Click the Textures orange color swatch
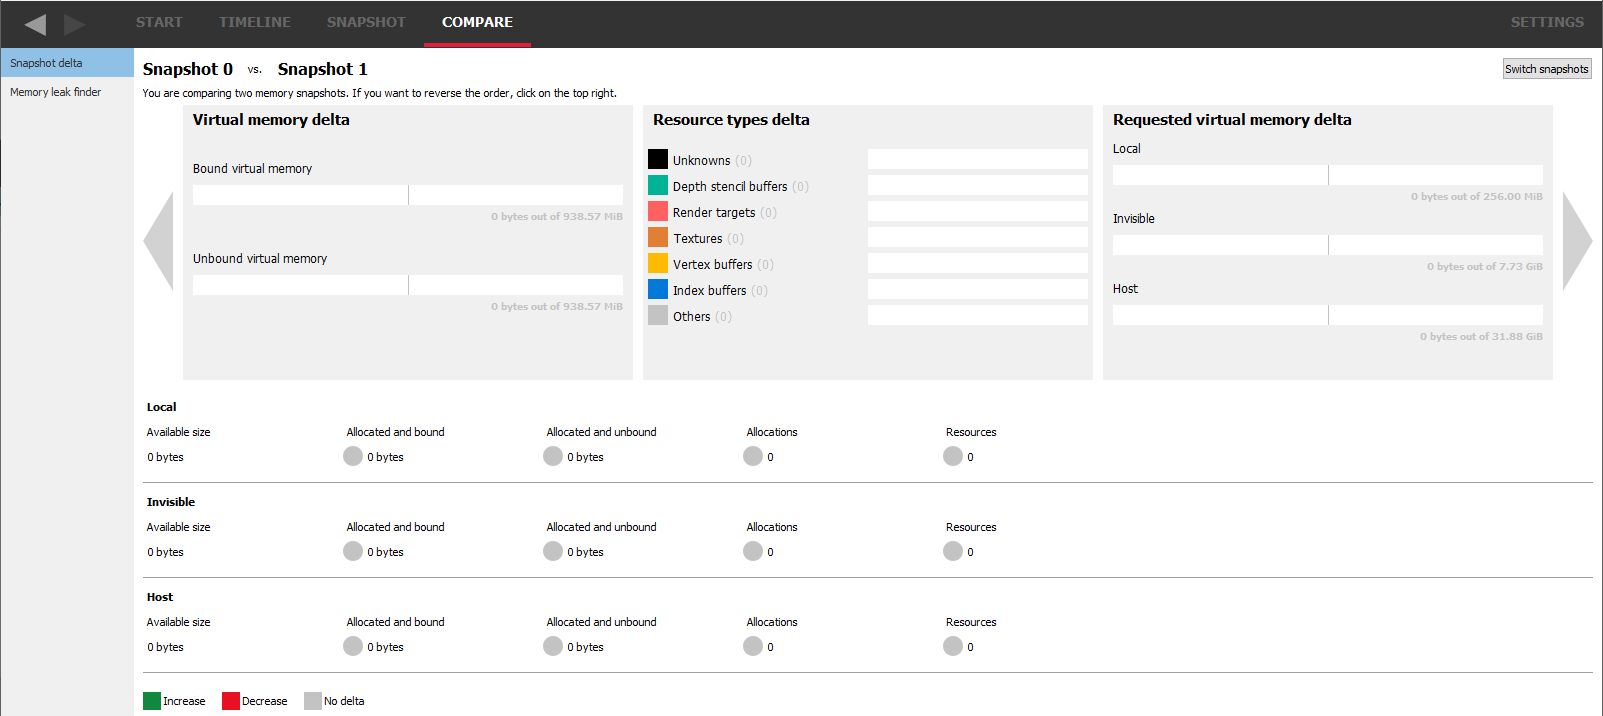 658,237
